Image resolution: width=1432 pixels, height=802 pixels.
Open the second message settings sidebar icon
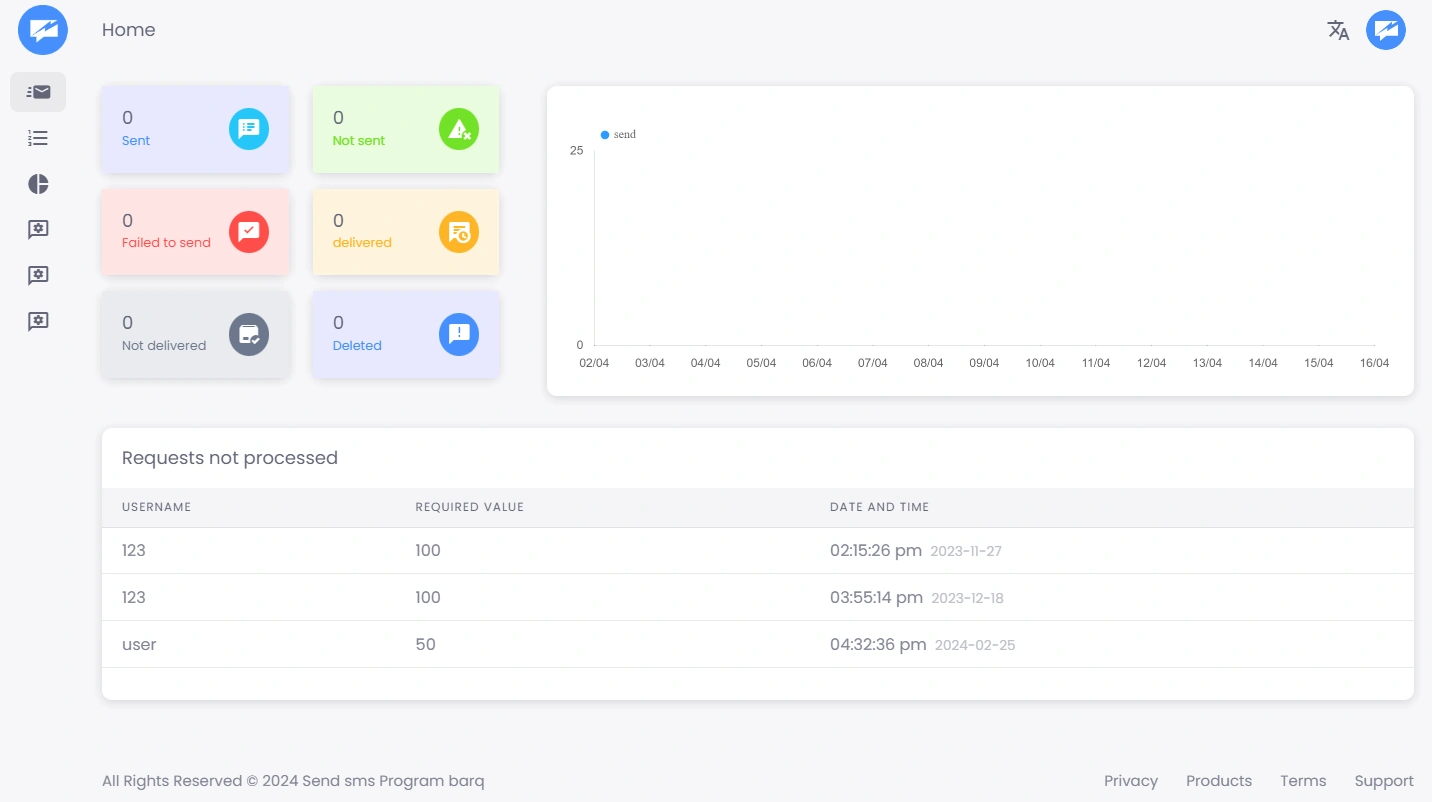(x=38, y=276)
